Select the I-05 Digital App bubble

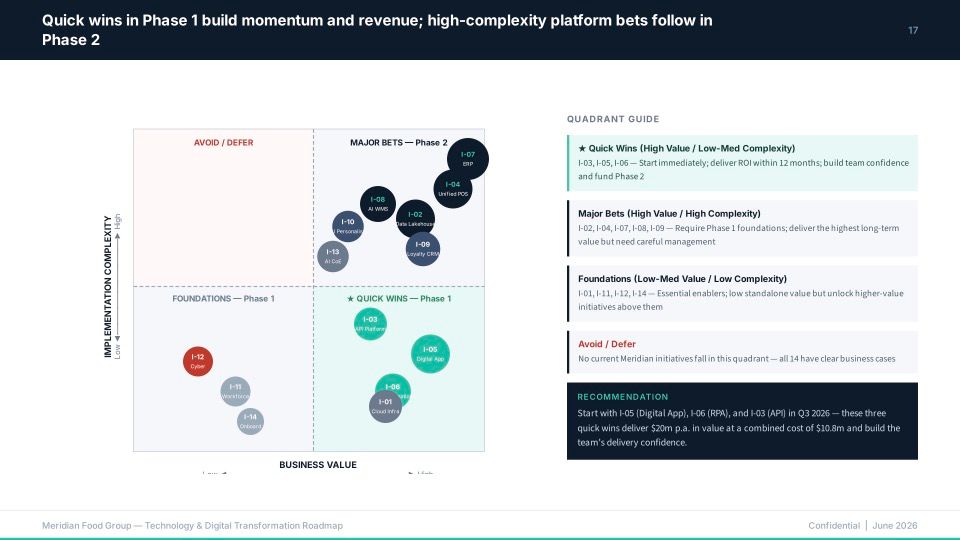pyautogui.click(x=430, y=354)
